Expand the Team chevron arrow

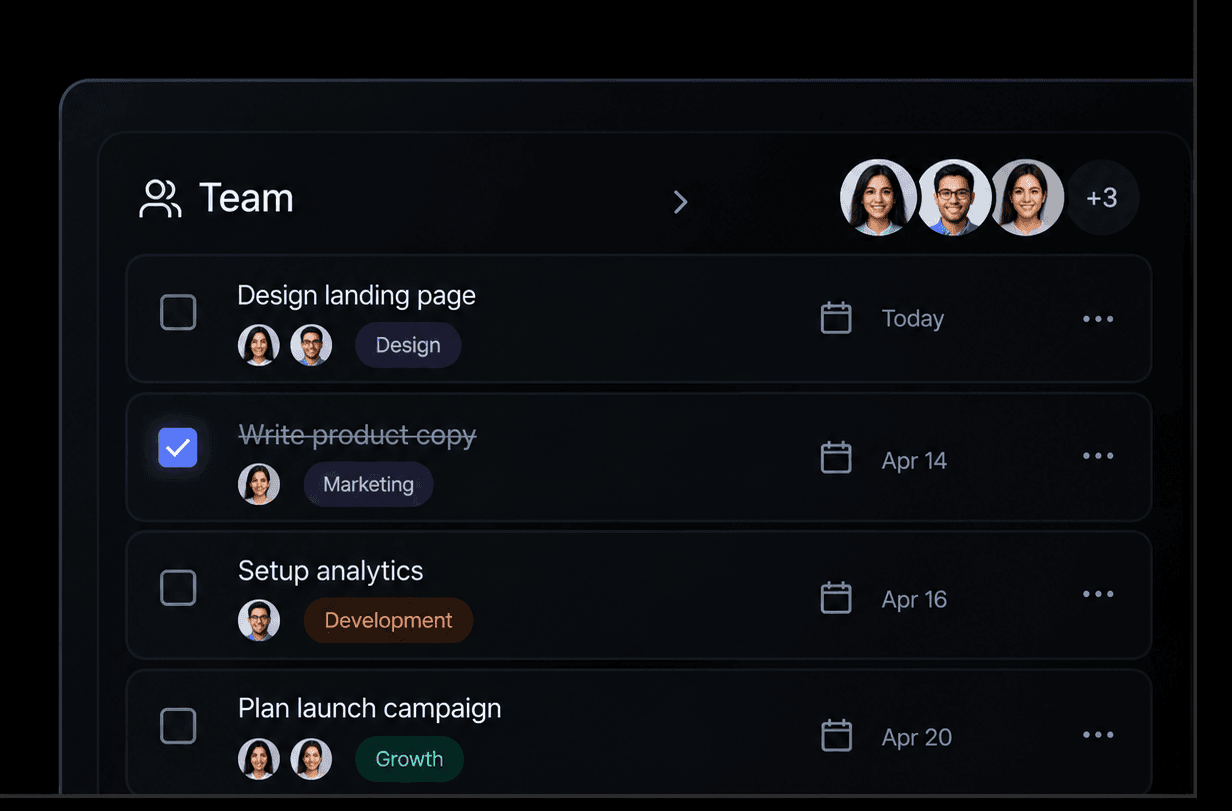pyautogui.click(x=680, y=202)
